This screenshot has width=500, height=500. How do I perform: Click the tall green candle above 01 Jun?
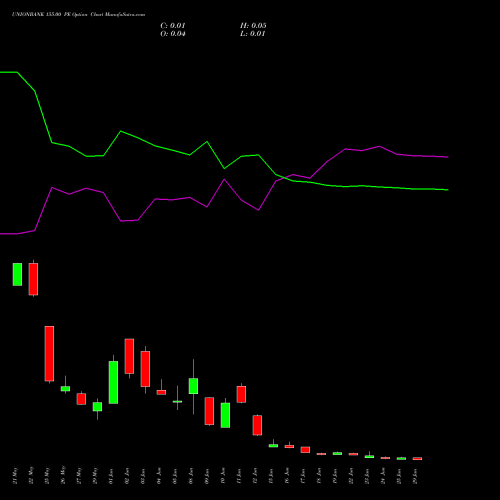tap(113, 382)
